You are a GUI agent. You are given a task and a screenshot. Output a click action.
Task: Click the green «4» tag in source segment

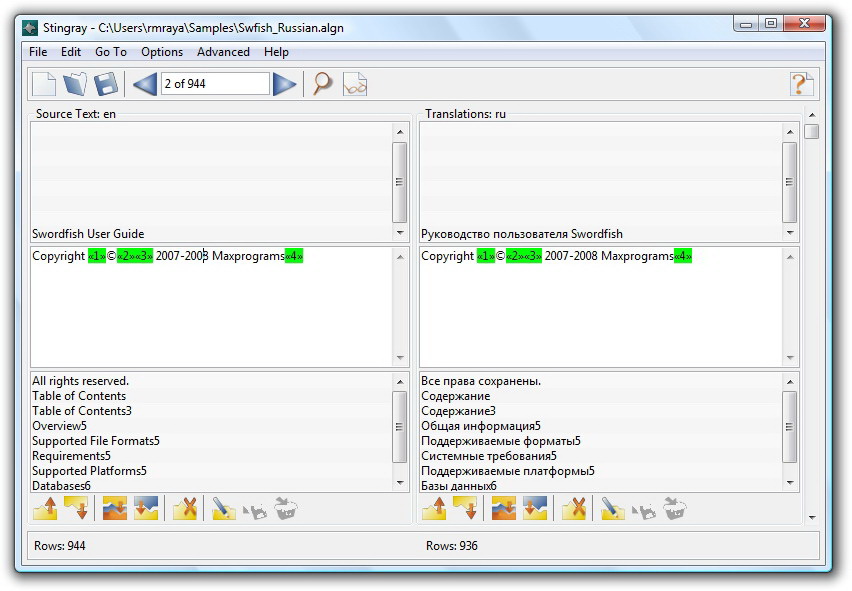tap(294, 256)
